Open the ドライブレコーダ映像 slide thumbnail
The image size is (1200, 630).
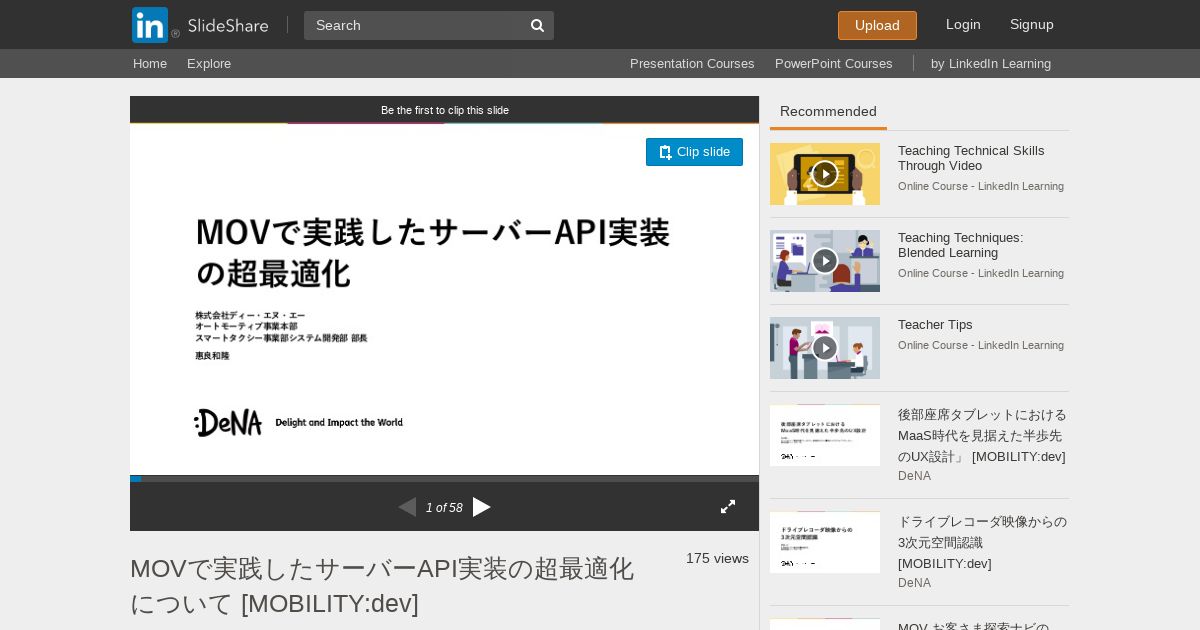click(x=825, y=542)
